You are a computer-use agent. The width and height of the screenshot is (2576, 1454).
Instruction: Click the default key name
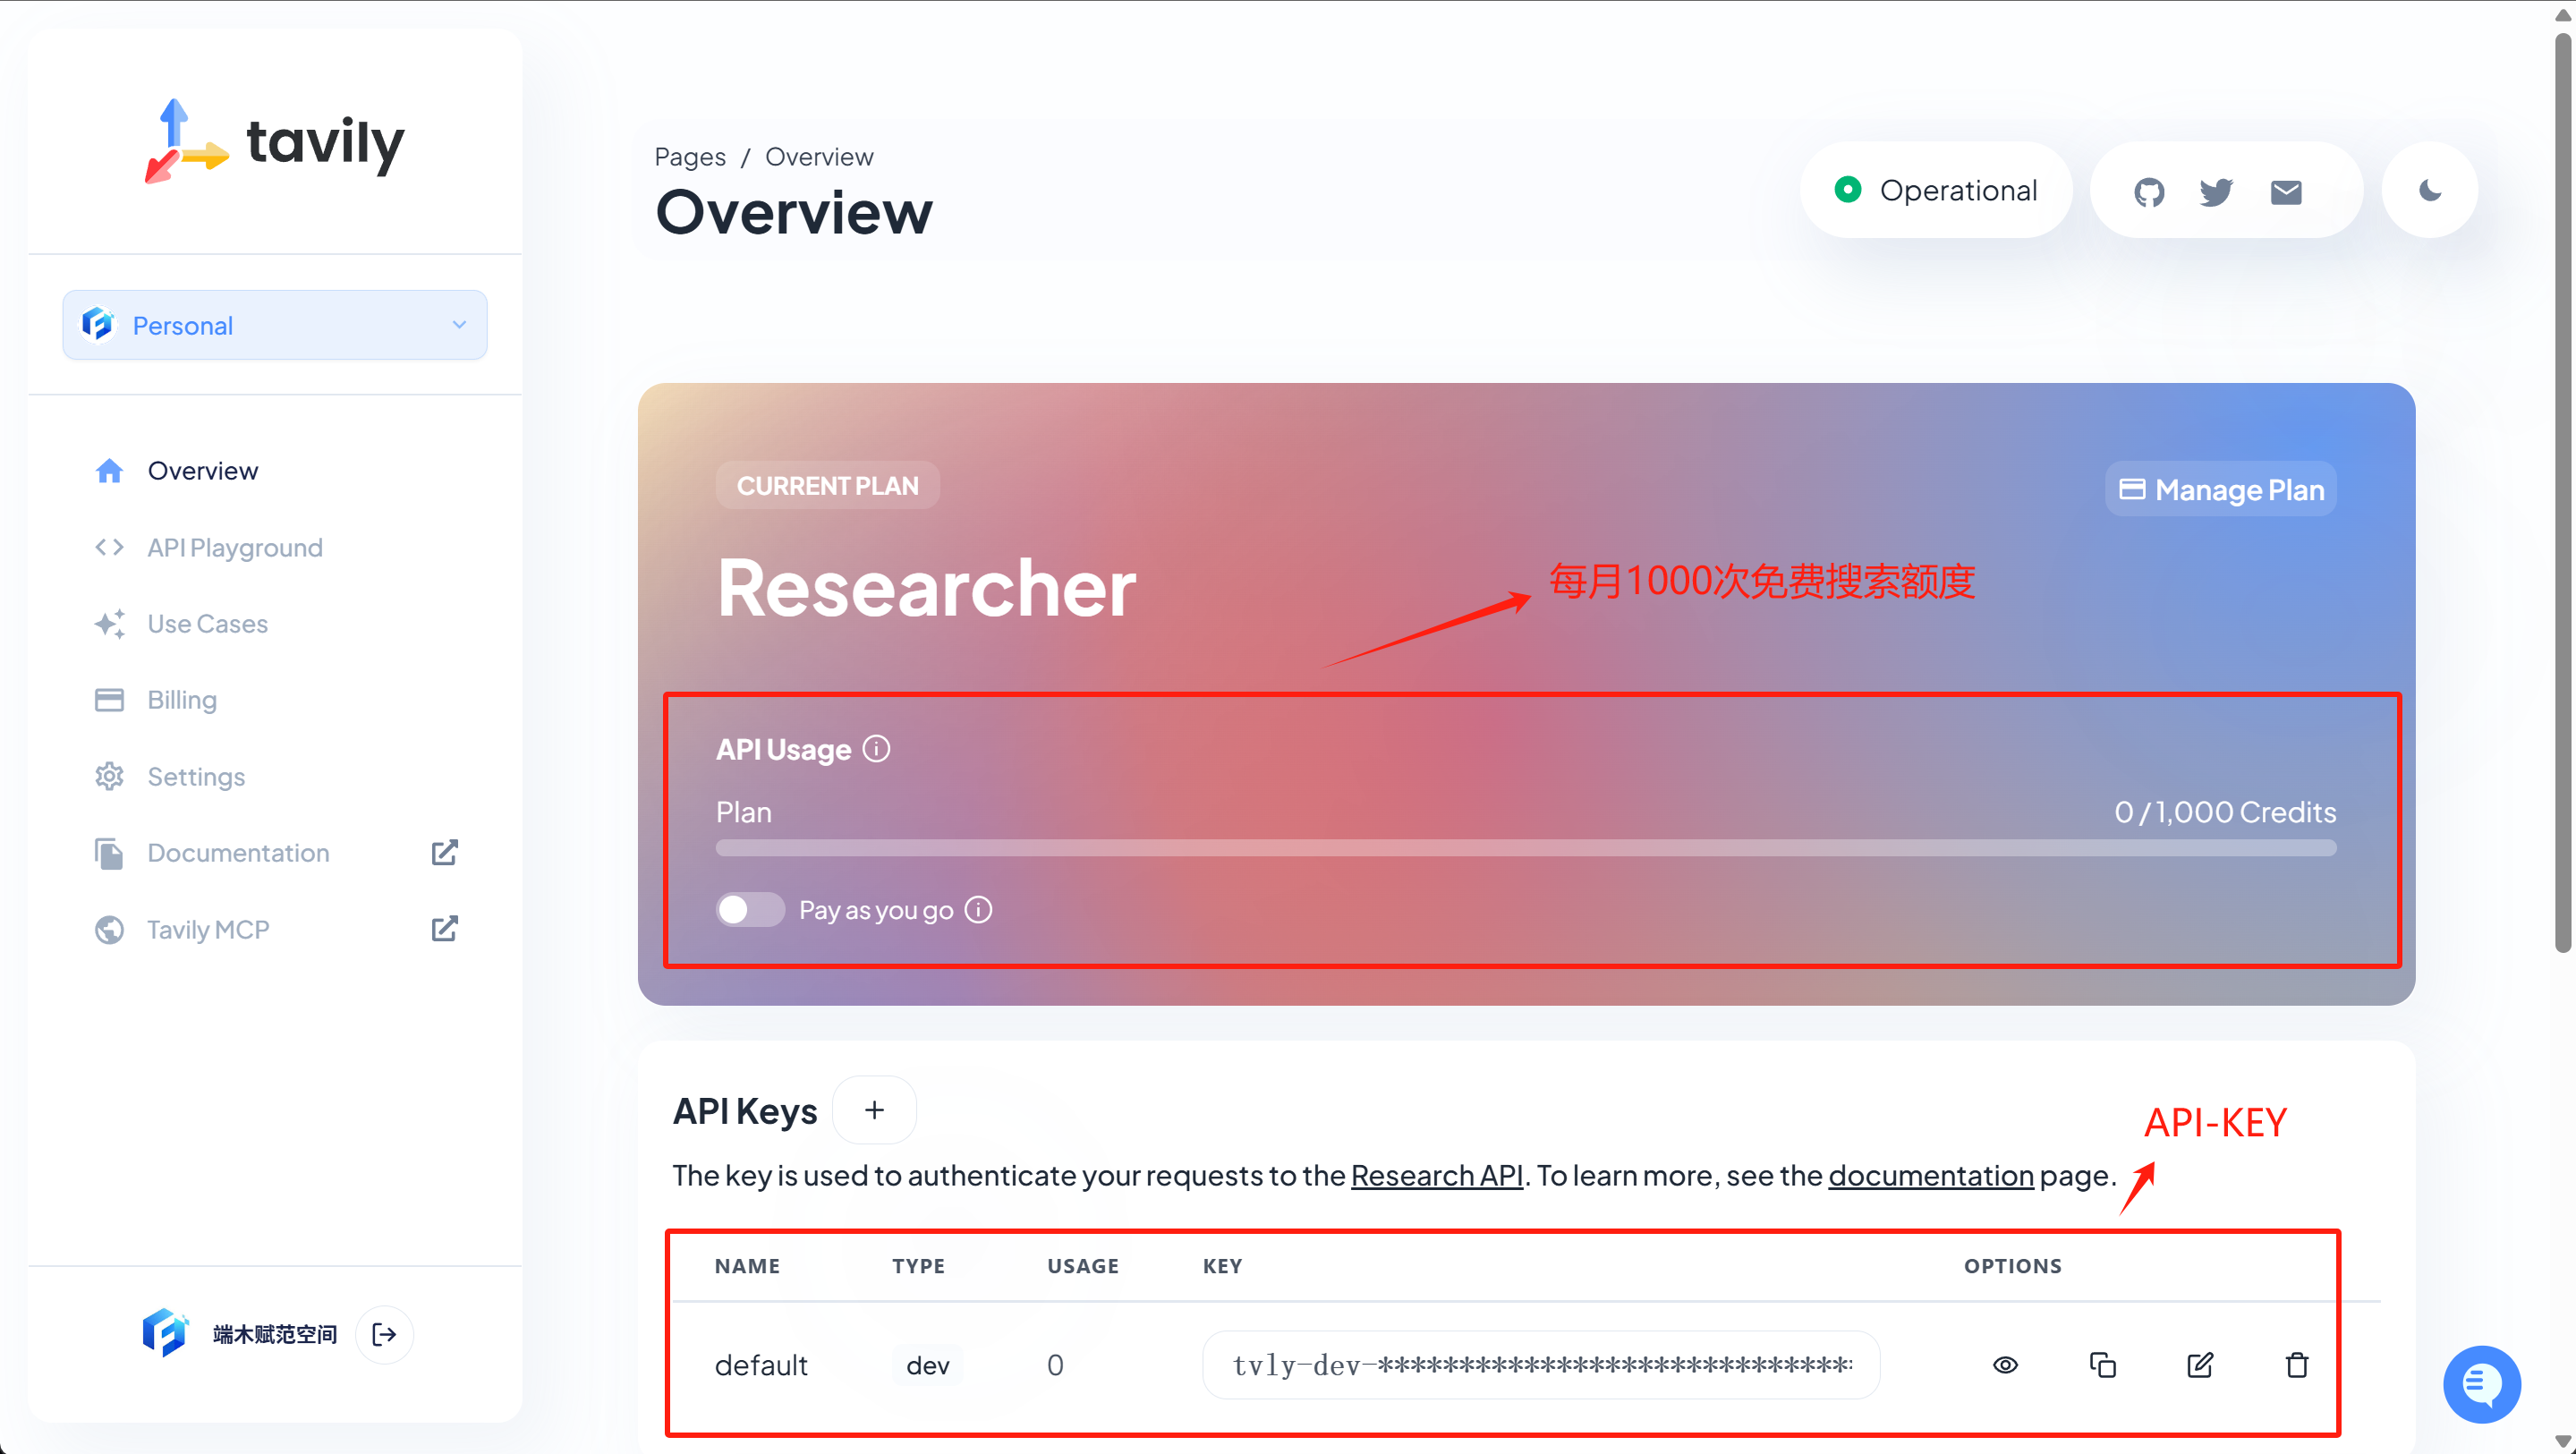[x=760, y=1366]
